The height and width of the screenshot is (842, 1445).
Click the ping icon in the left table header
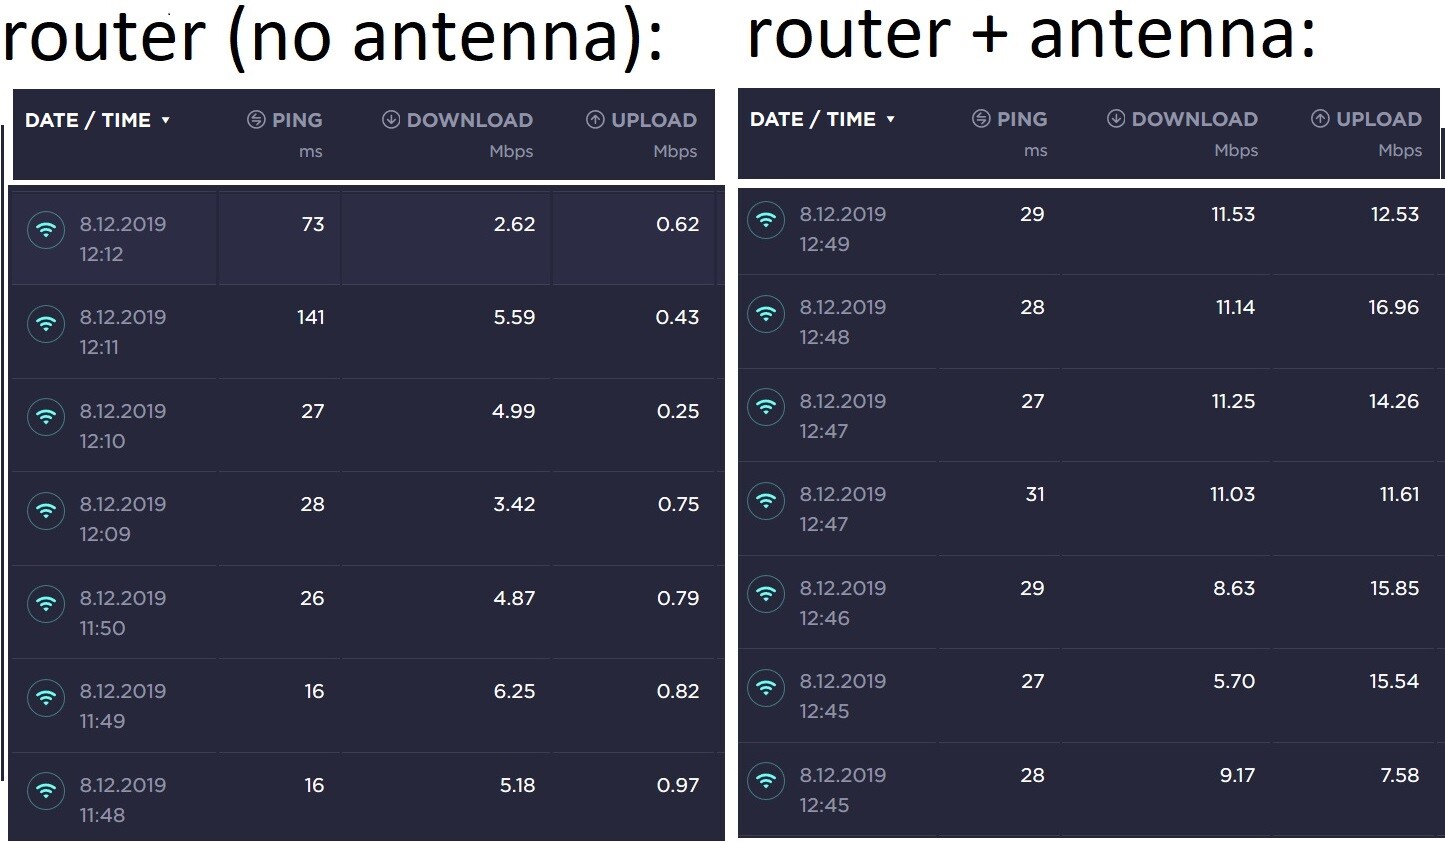tap(256, 120)
